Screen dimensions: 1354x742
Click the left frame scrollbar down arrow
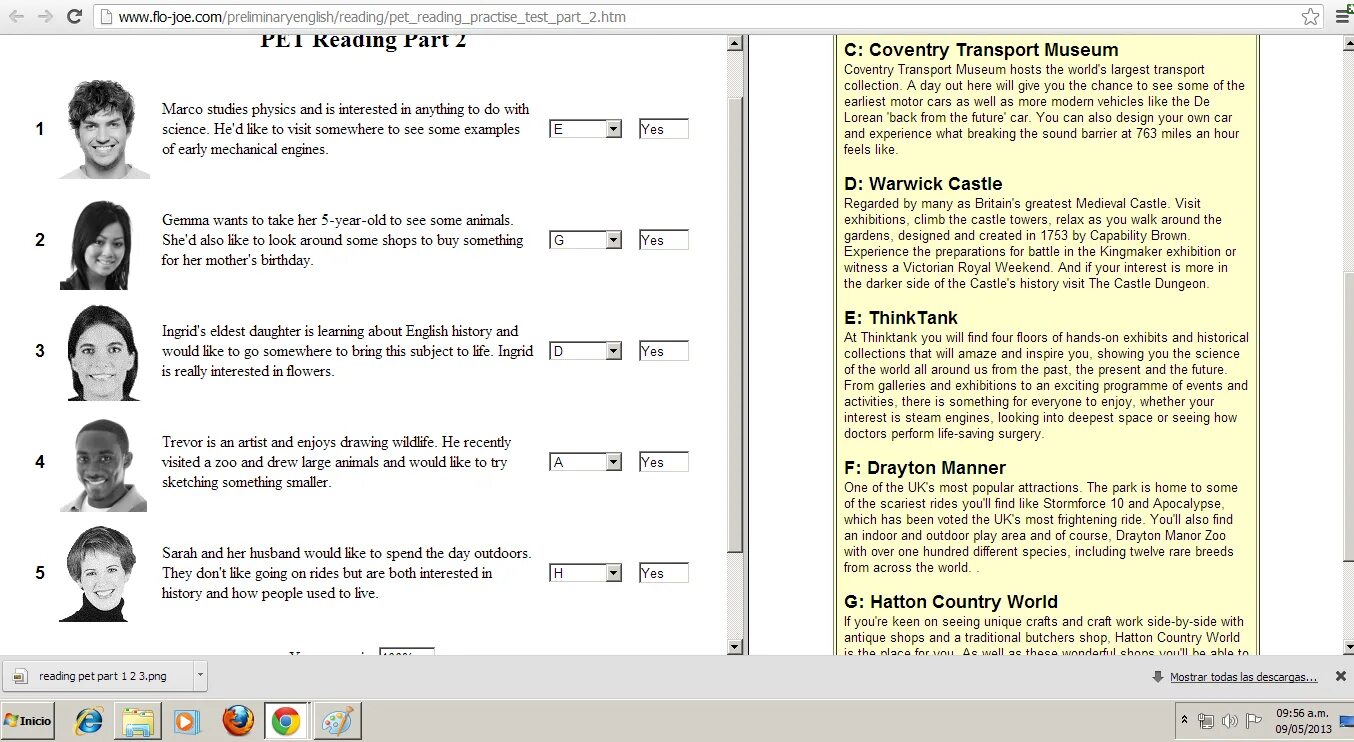[x=735, y=647]
